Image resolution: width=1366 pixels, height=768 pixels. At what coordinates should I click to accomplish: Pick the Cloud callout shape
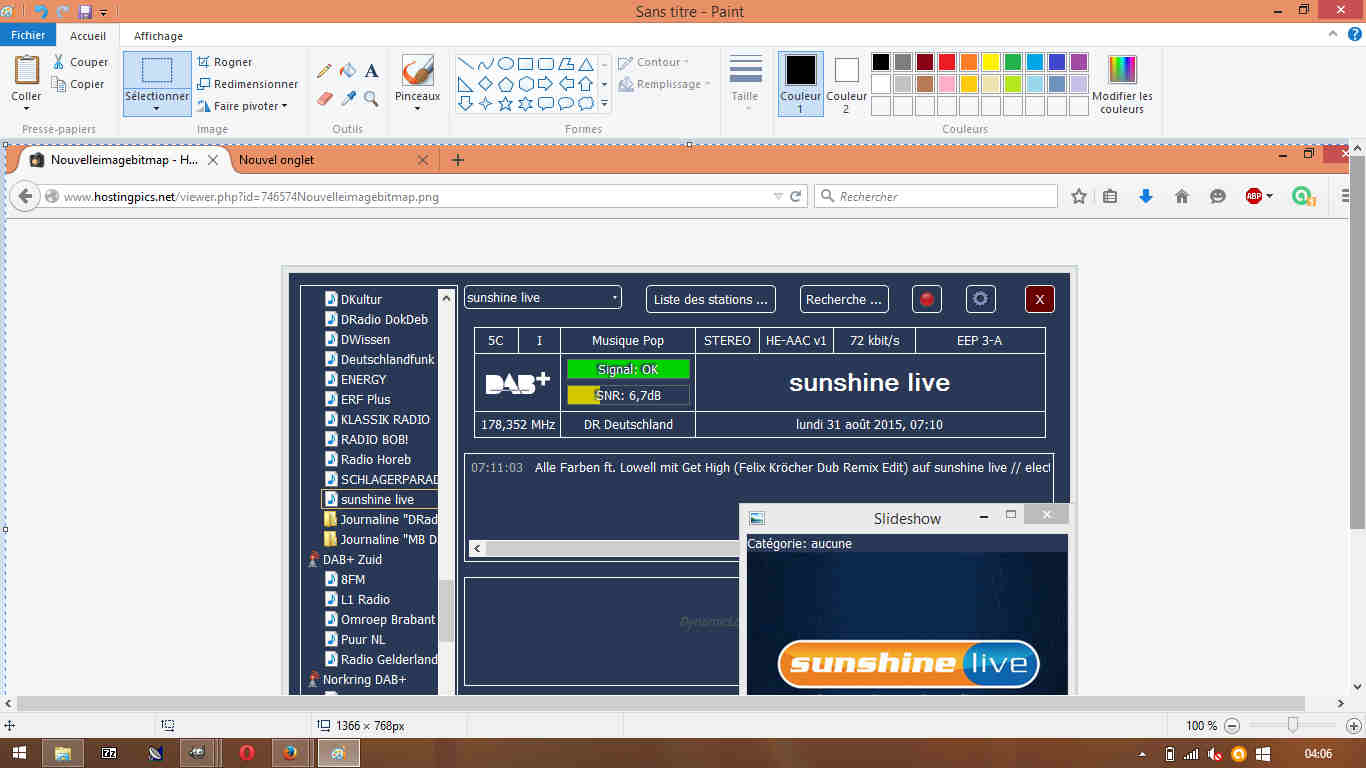586,103
